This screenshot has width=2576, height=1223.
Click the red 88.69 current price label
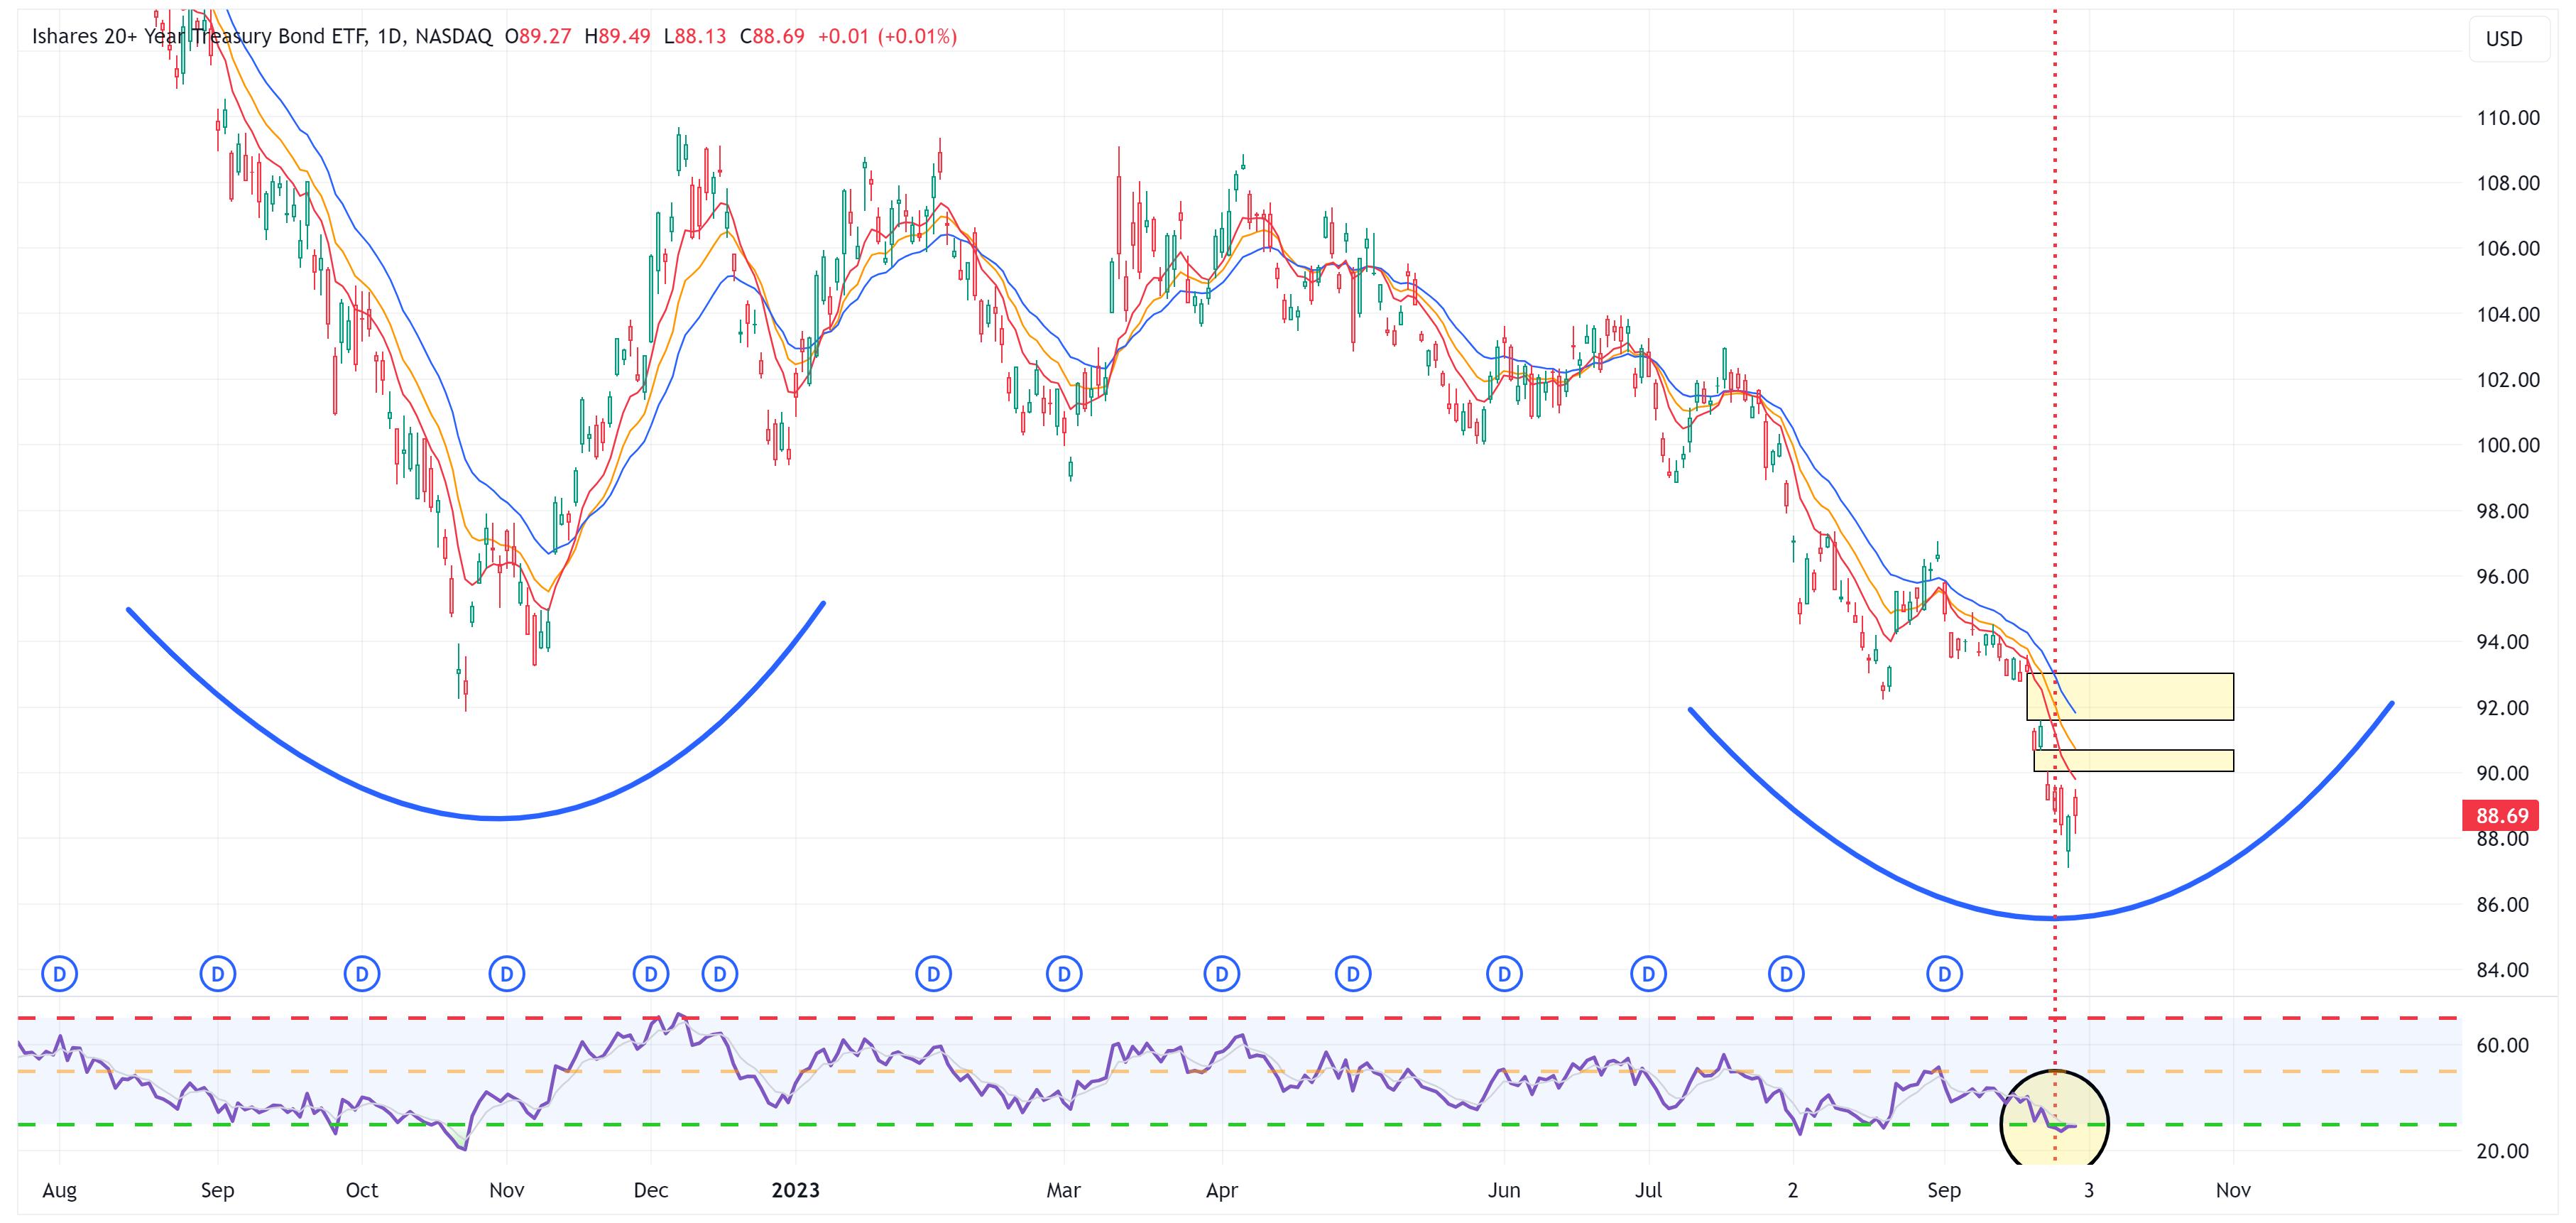pyautogui.click(x=2499, y=815)
